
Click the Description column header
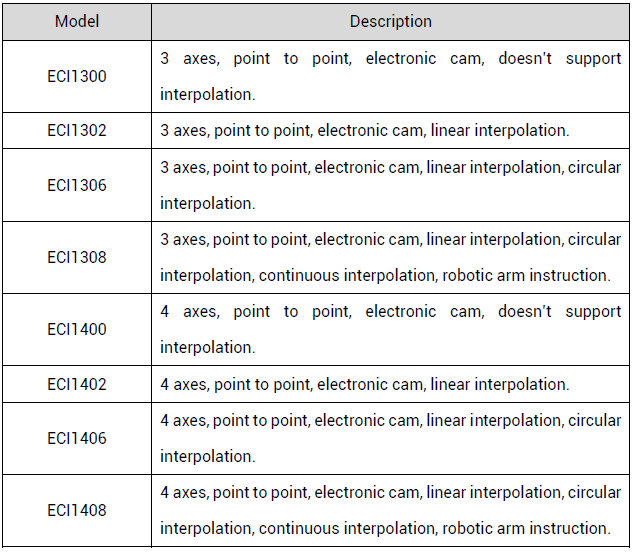[390, 21]
